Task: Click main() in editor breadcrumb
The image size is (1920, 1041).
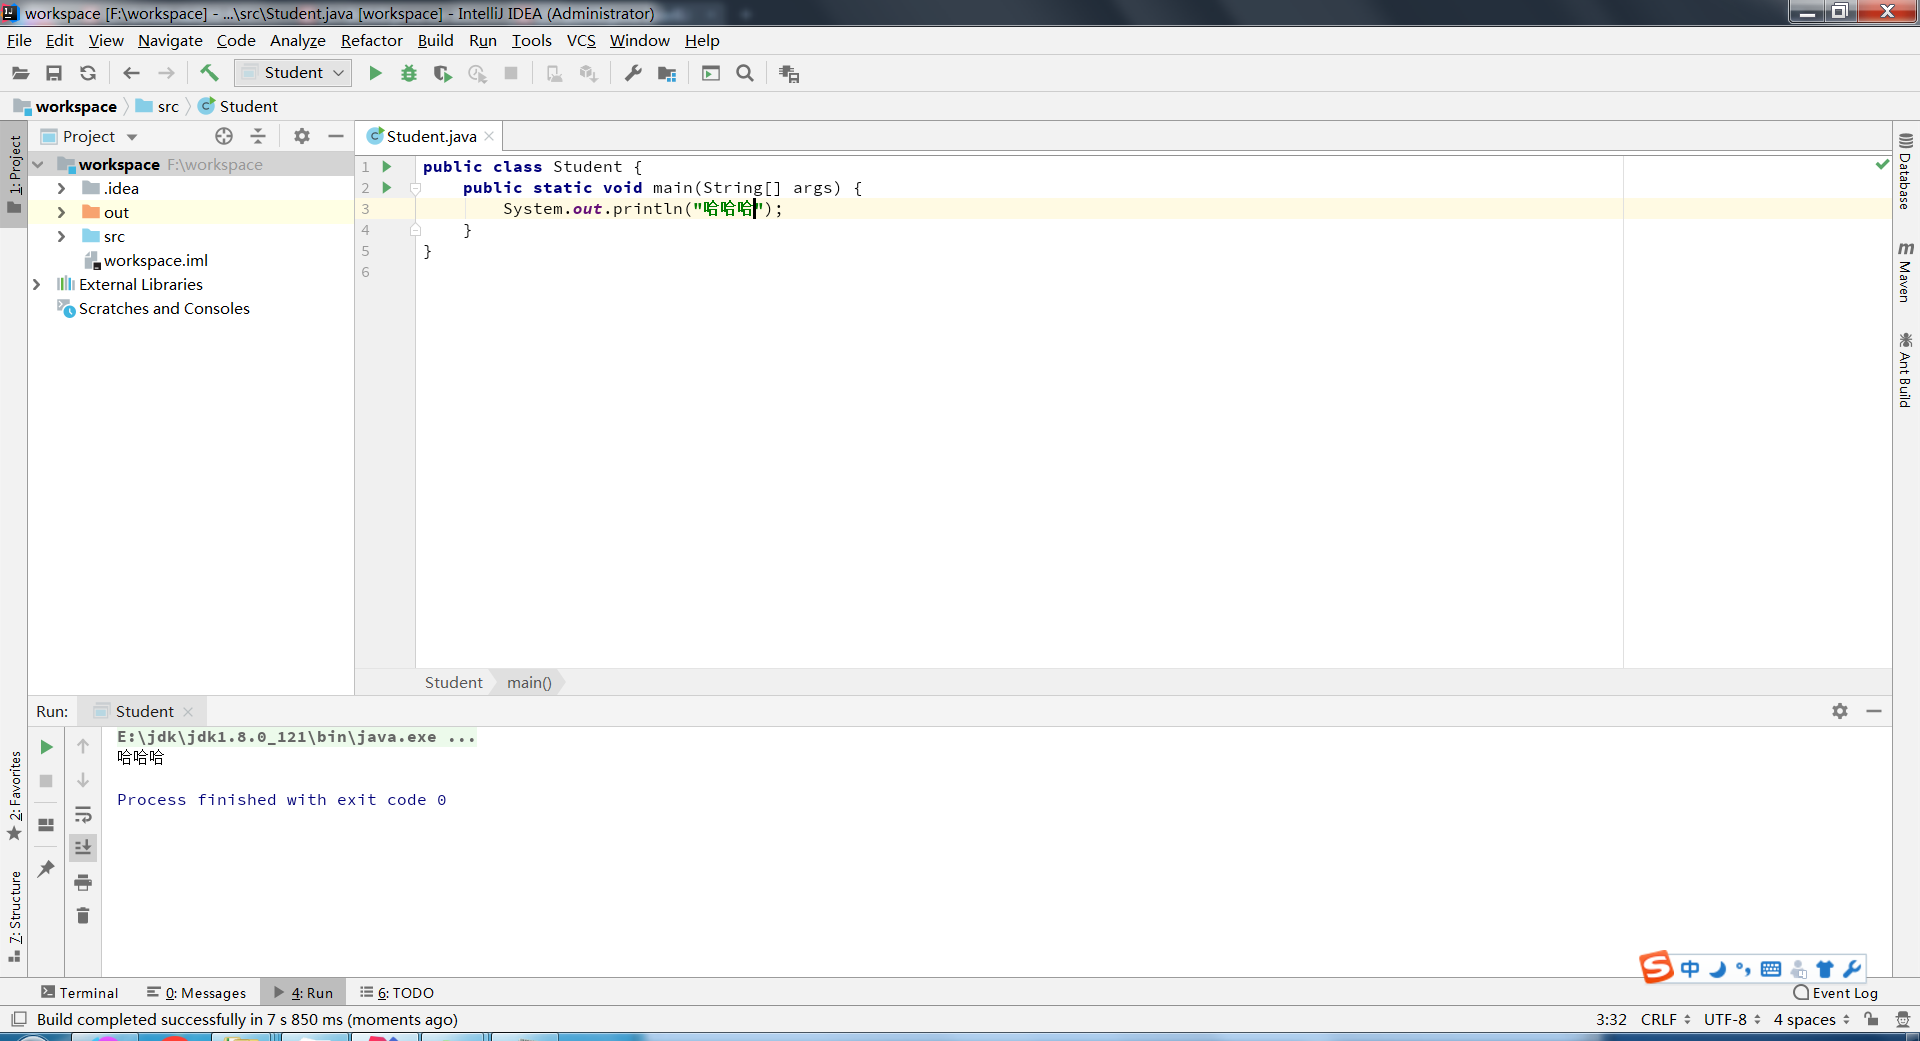Action: coord(529,682)
